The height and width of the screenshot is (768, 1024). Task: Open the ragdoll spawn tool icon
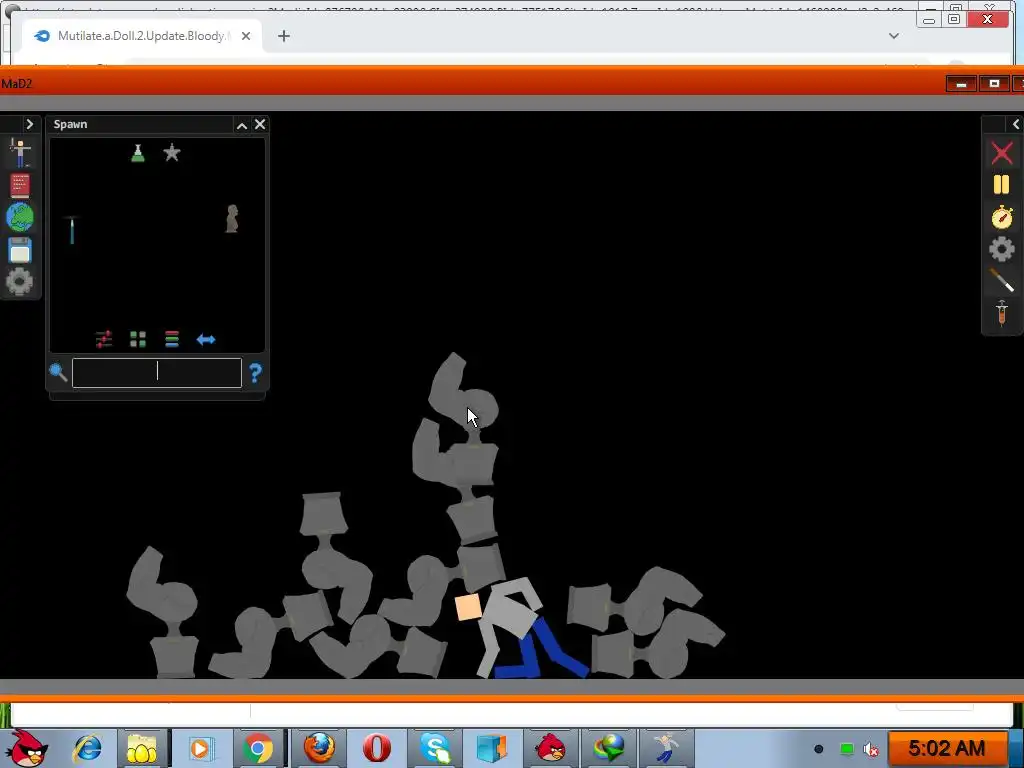(x=20, y=153)
